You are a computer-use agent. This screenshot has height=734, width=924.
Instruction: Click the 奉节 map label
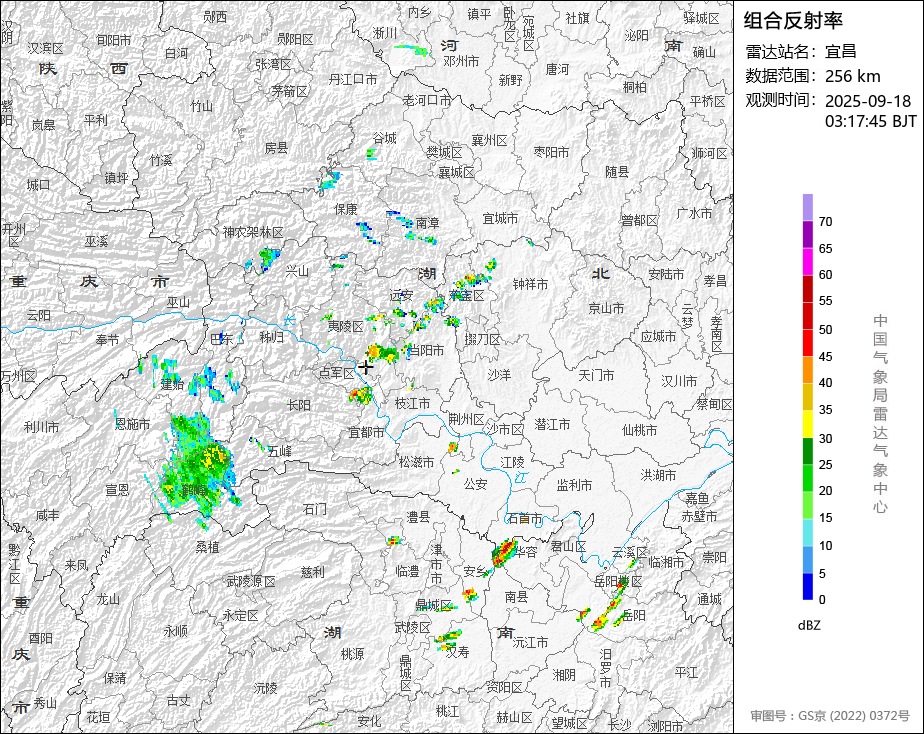(x=107, y=340)
